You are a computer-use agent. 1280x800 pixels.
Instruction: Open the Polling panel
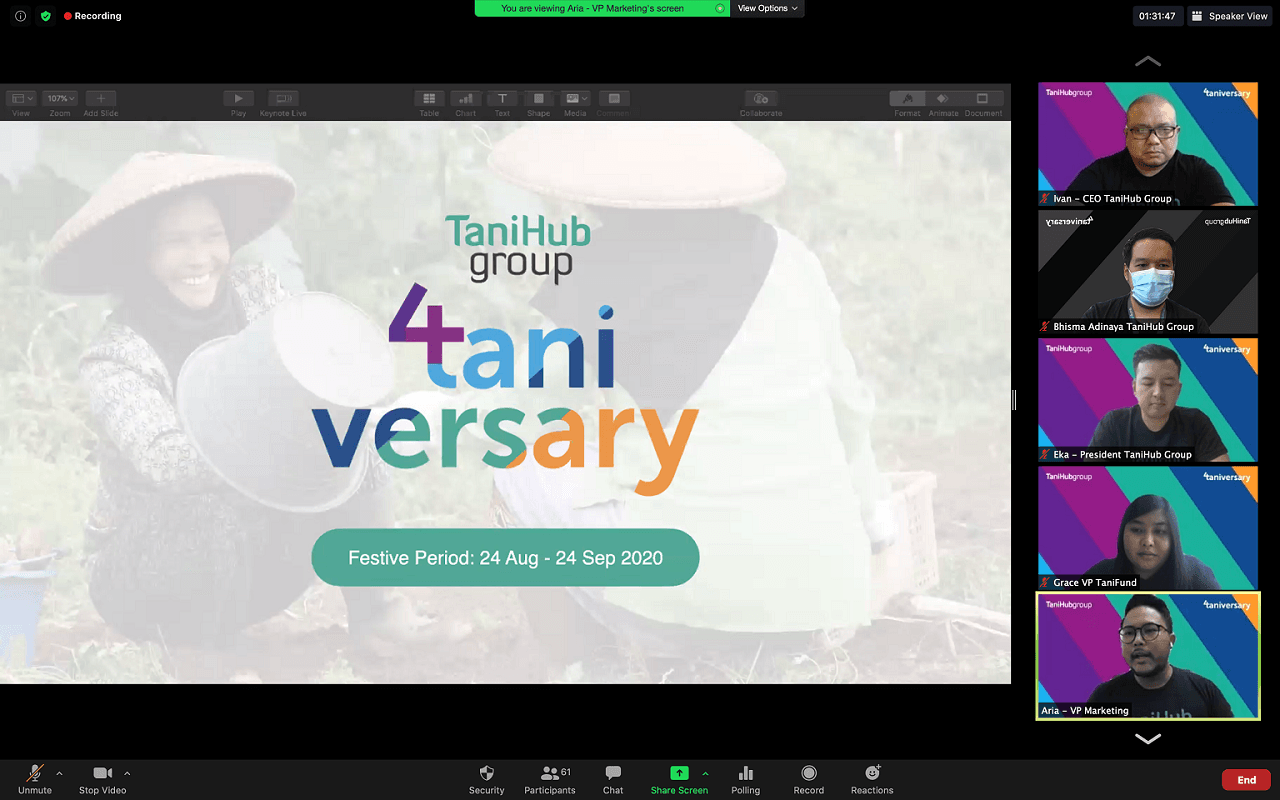(745, 774)
